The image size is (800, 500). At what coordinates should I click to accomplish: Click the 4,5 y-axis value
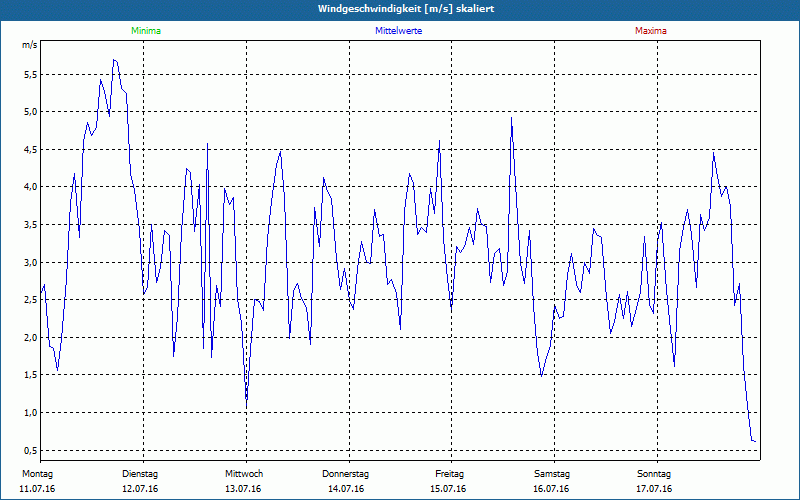pyautogui.click(x=30, y=149)
